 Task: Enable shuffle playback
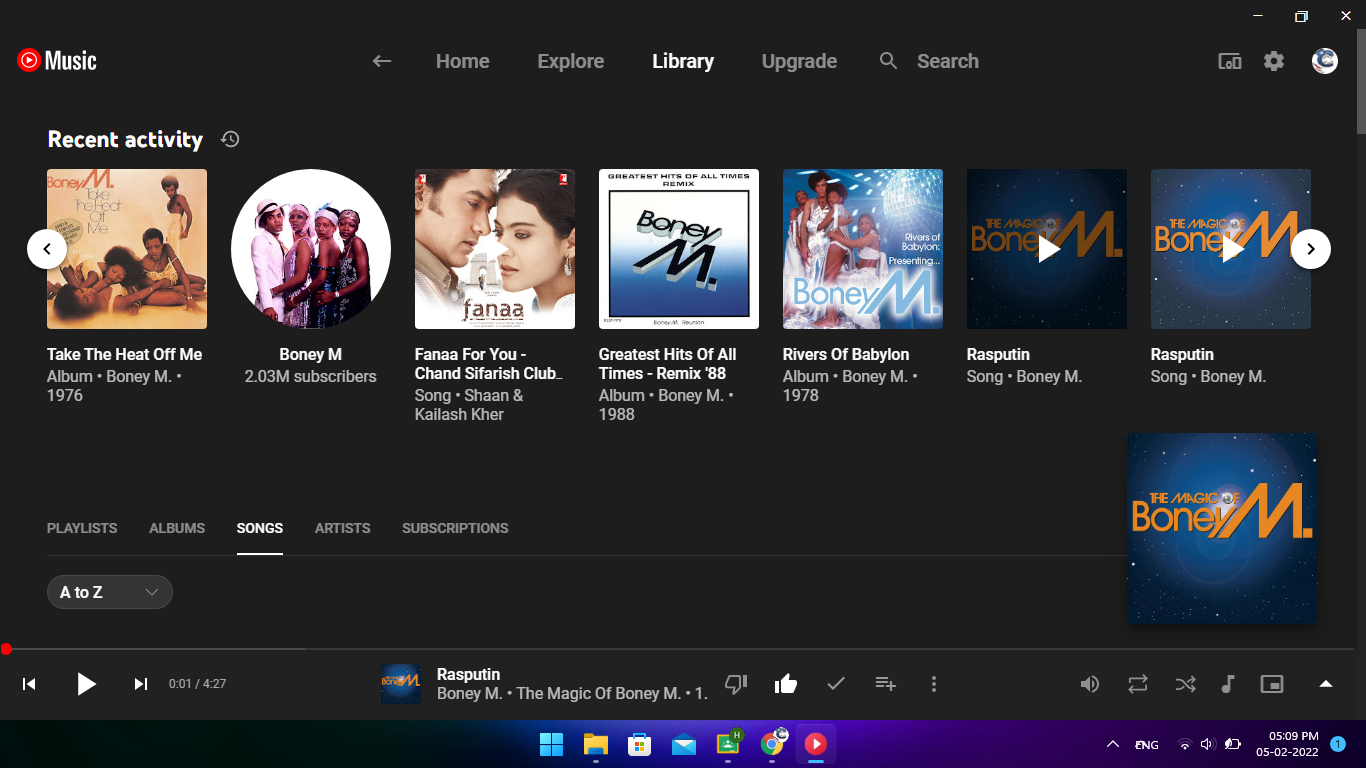coord(1185,683)
